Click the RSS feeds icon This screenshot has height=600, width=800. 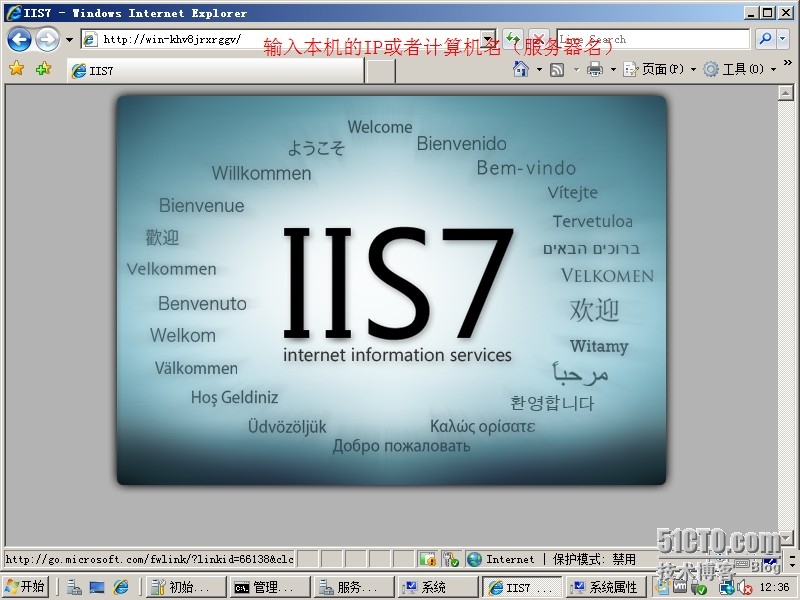pos(557,69)
